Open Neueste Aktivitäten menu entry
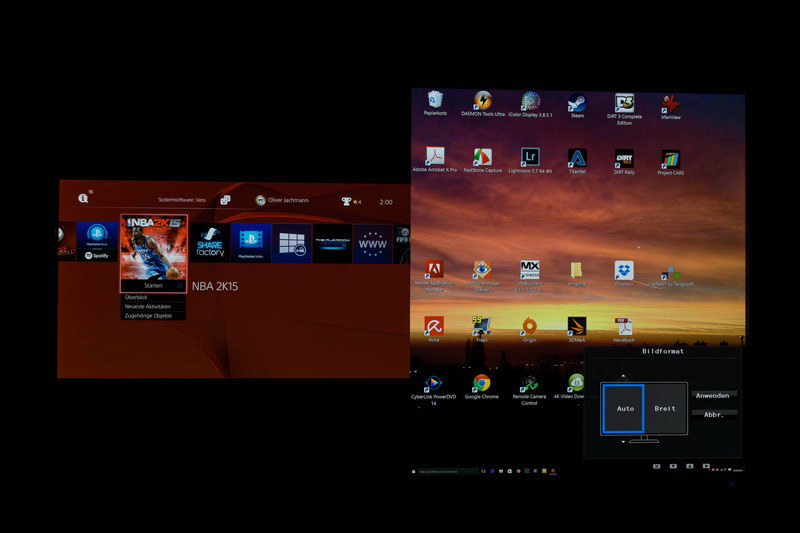800x533 pixels. point(153,307)
